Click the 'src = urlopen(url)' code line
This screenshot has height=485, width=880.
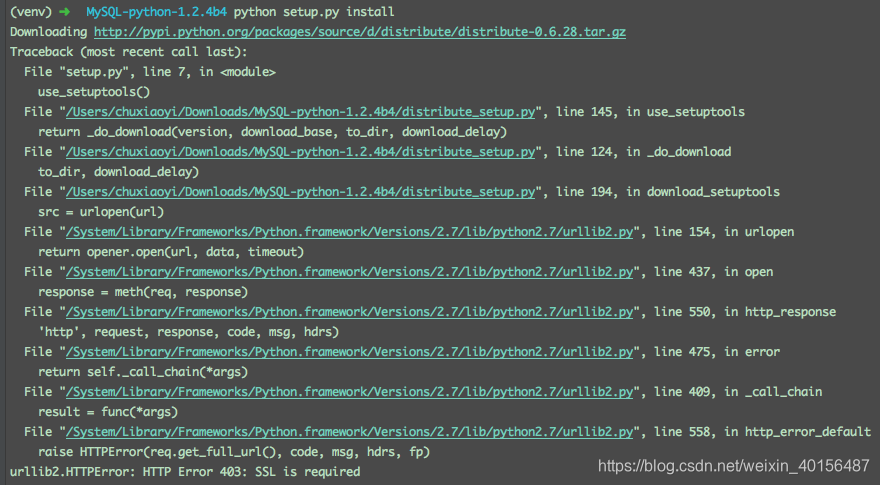(x=101, y=212)
